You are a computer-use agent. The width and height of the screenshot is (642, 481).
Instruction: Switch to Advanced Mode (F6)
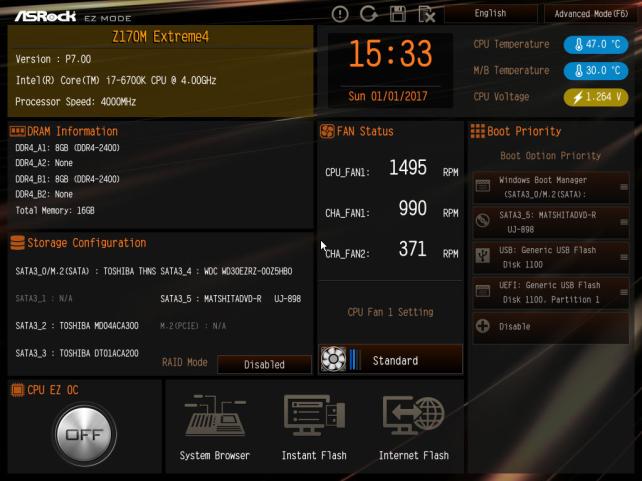coord(591,14)
